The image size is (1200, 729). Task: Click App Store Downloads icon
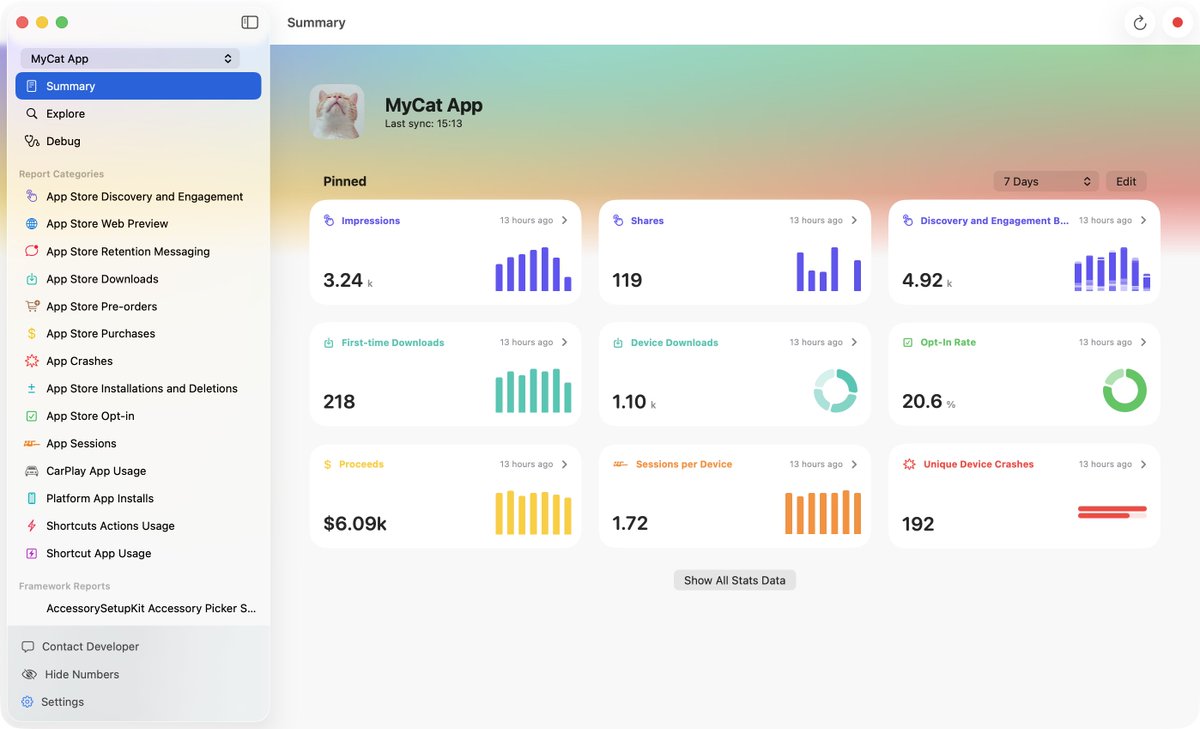[32, 279]
